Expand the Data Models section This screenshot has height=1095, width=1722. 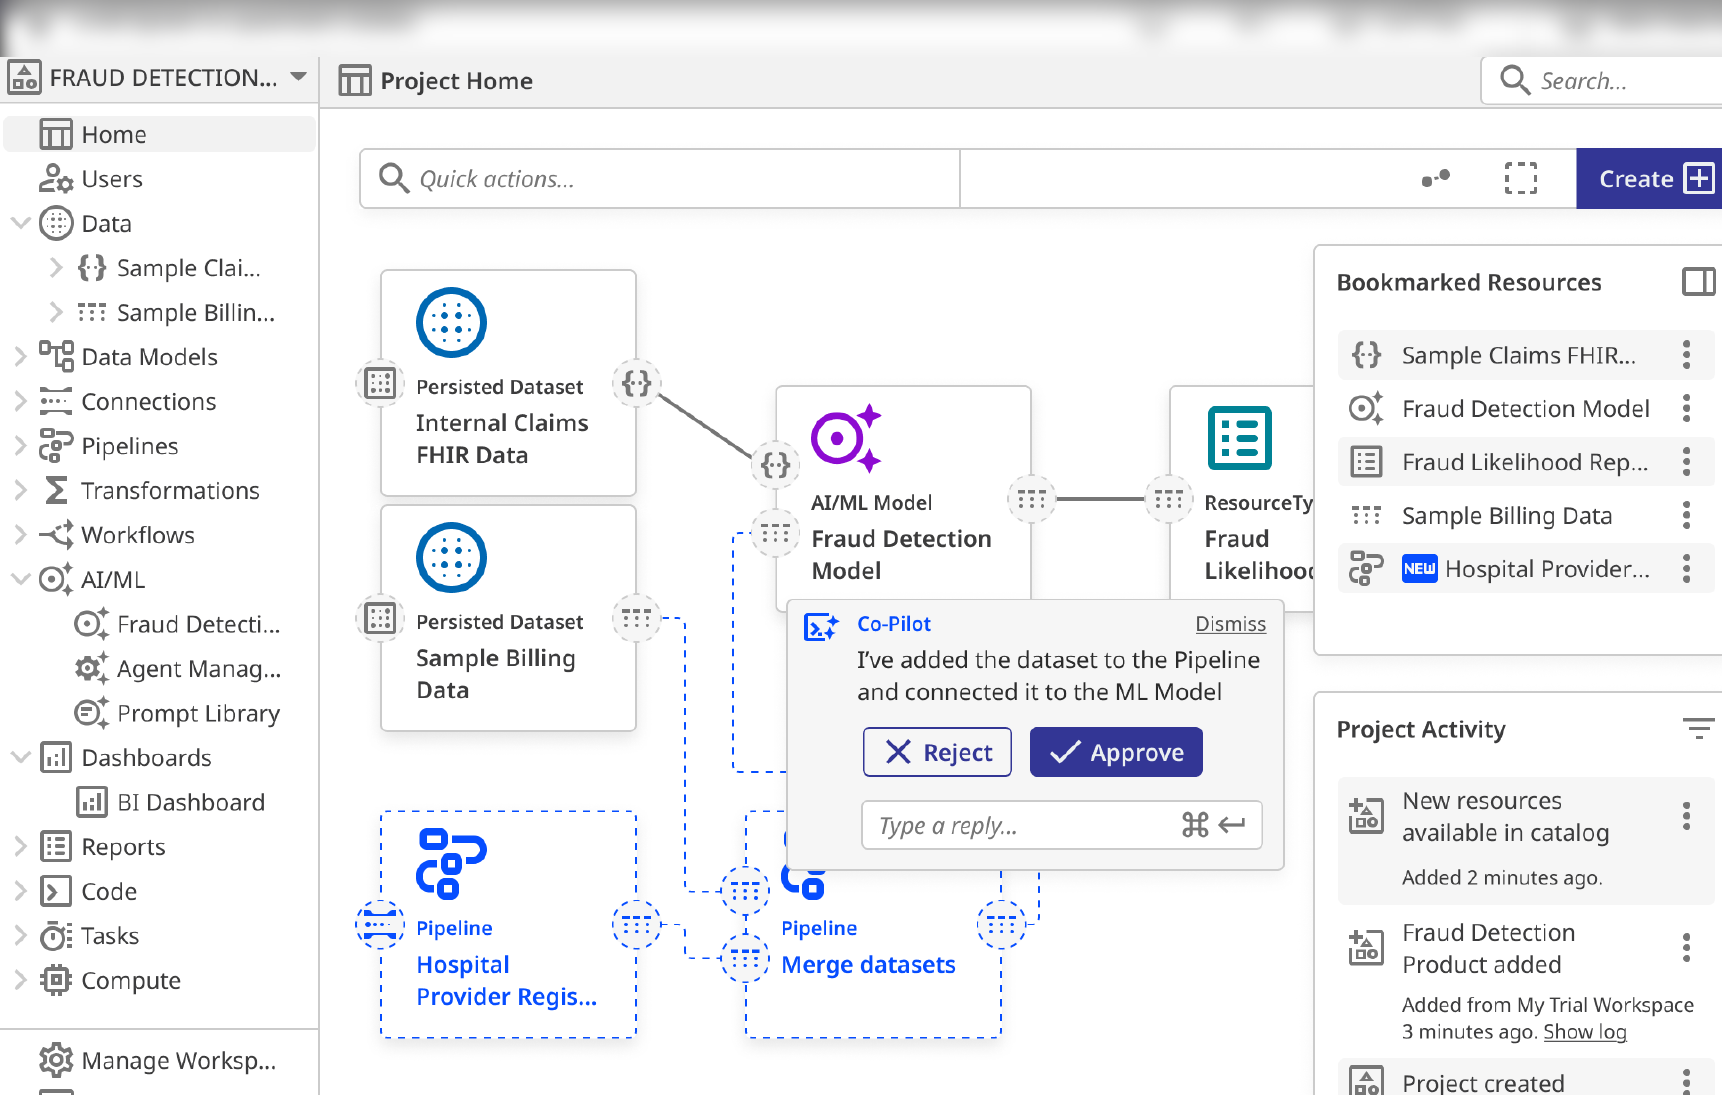20,356
